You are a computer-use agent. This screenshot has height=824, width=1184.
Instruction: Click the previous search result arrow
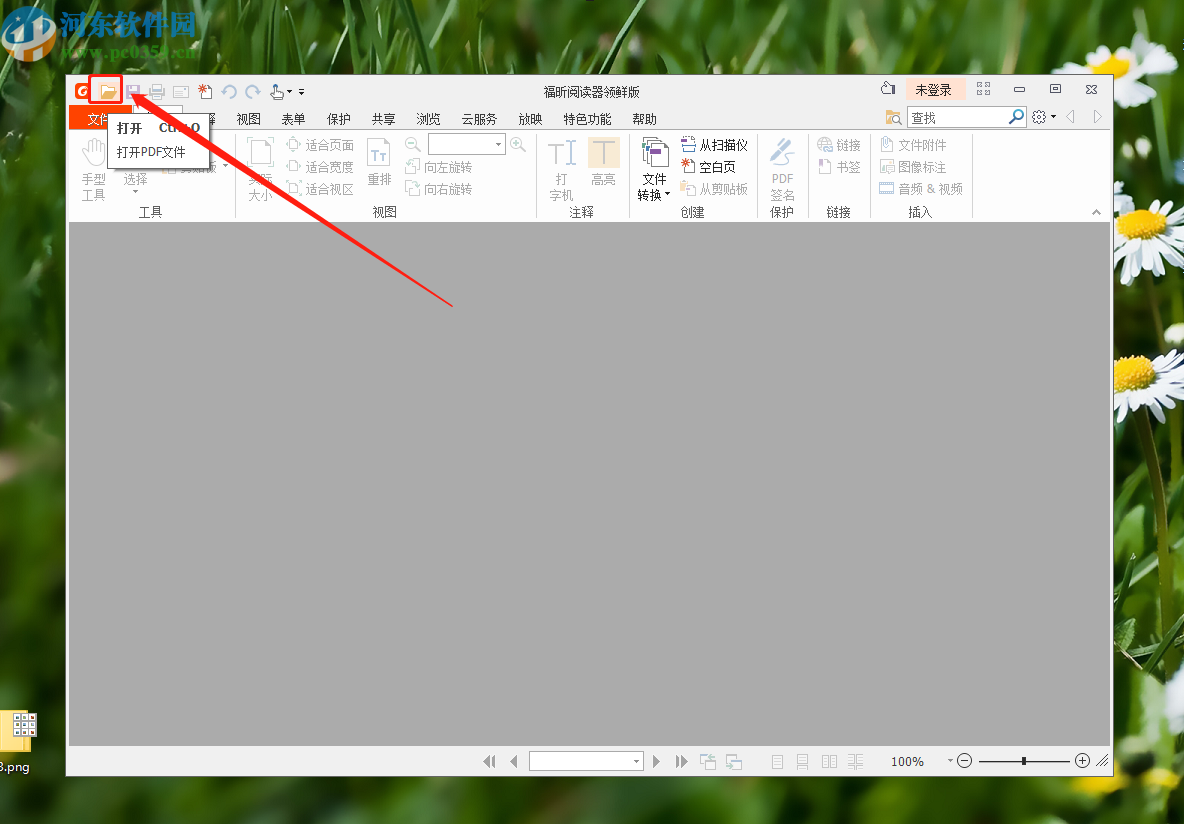1071,117
